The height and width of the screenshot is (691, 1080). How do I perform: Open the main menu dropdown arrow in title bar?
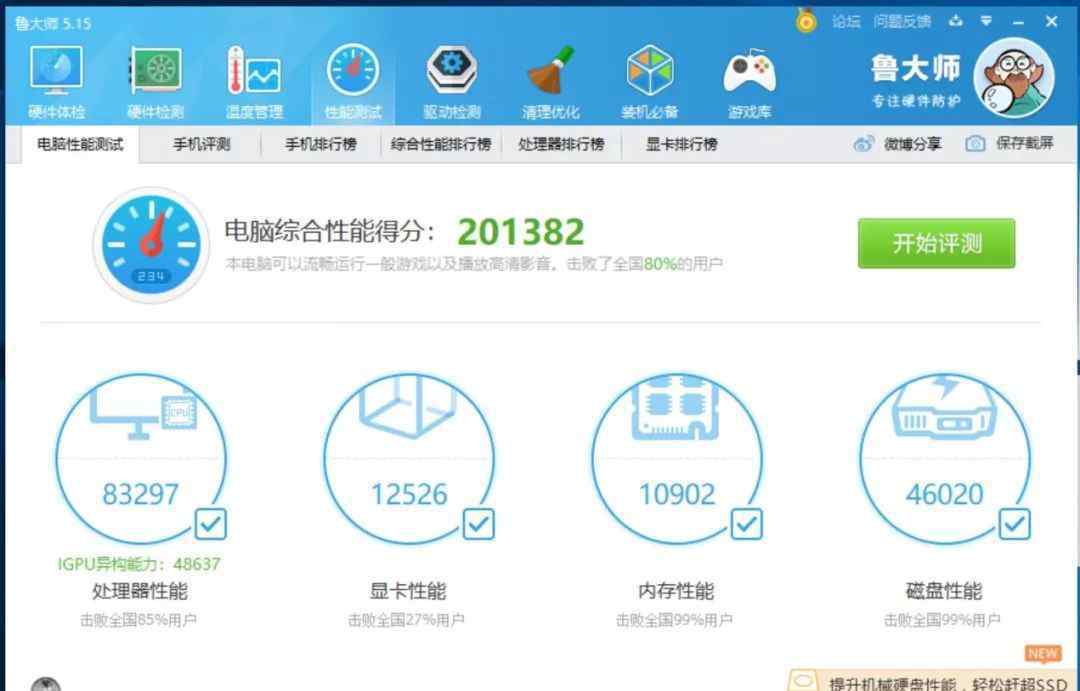click(986, 21)
